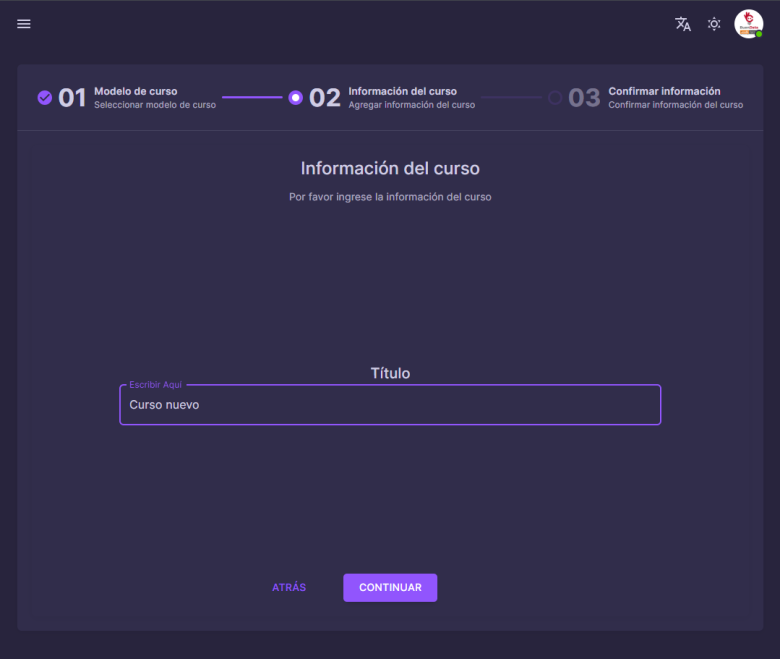Click the 'Escribir Aquí' floating field label
780x659 pixels.
156,384
